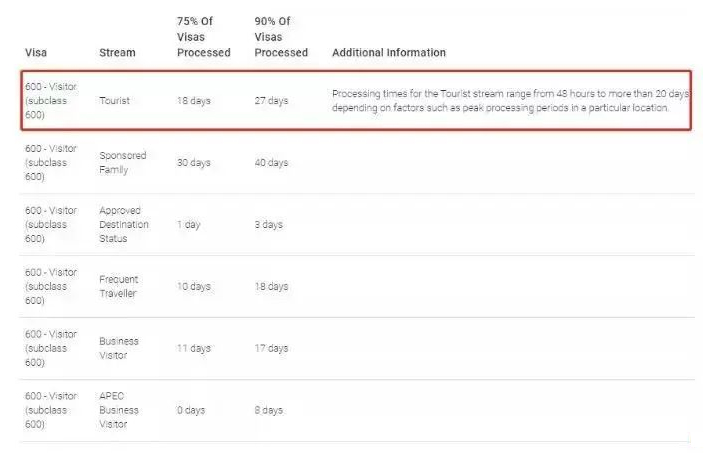Select the Sponsored Family 40 days value
This screenshot has height=453, width=710.
tap(271, 163)
